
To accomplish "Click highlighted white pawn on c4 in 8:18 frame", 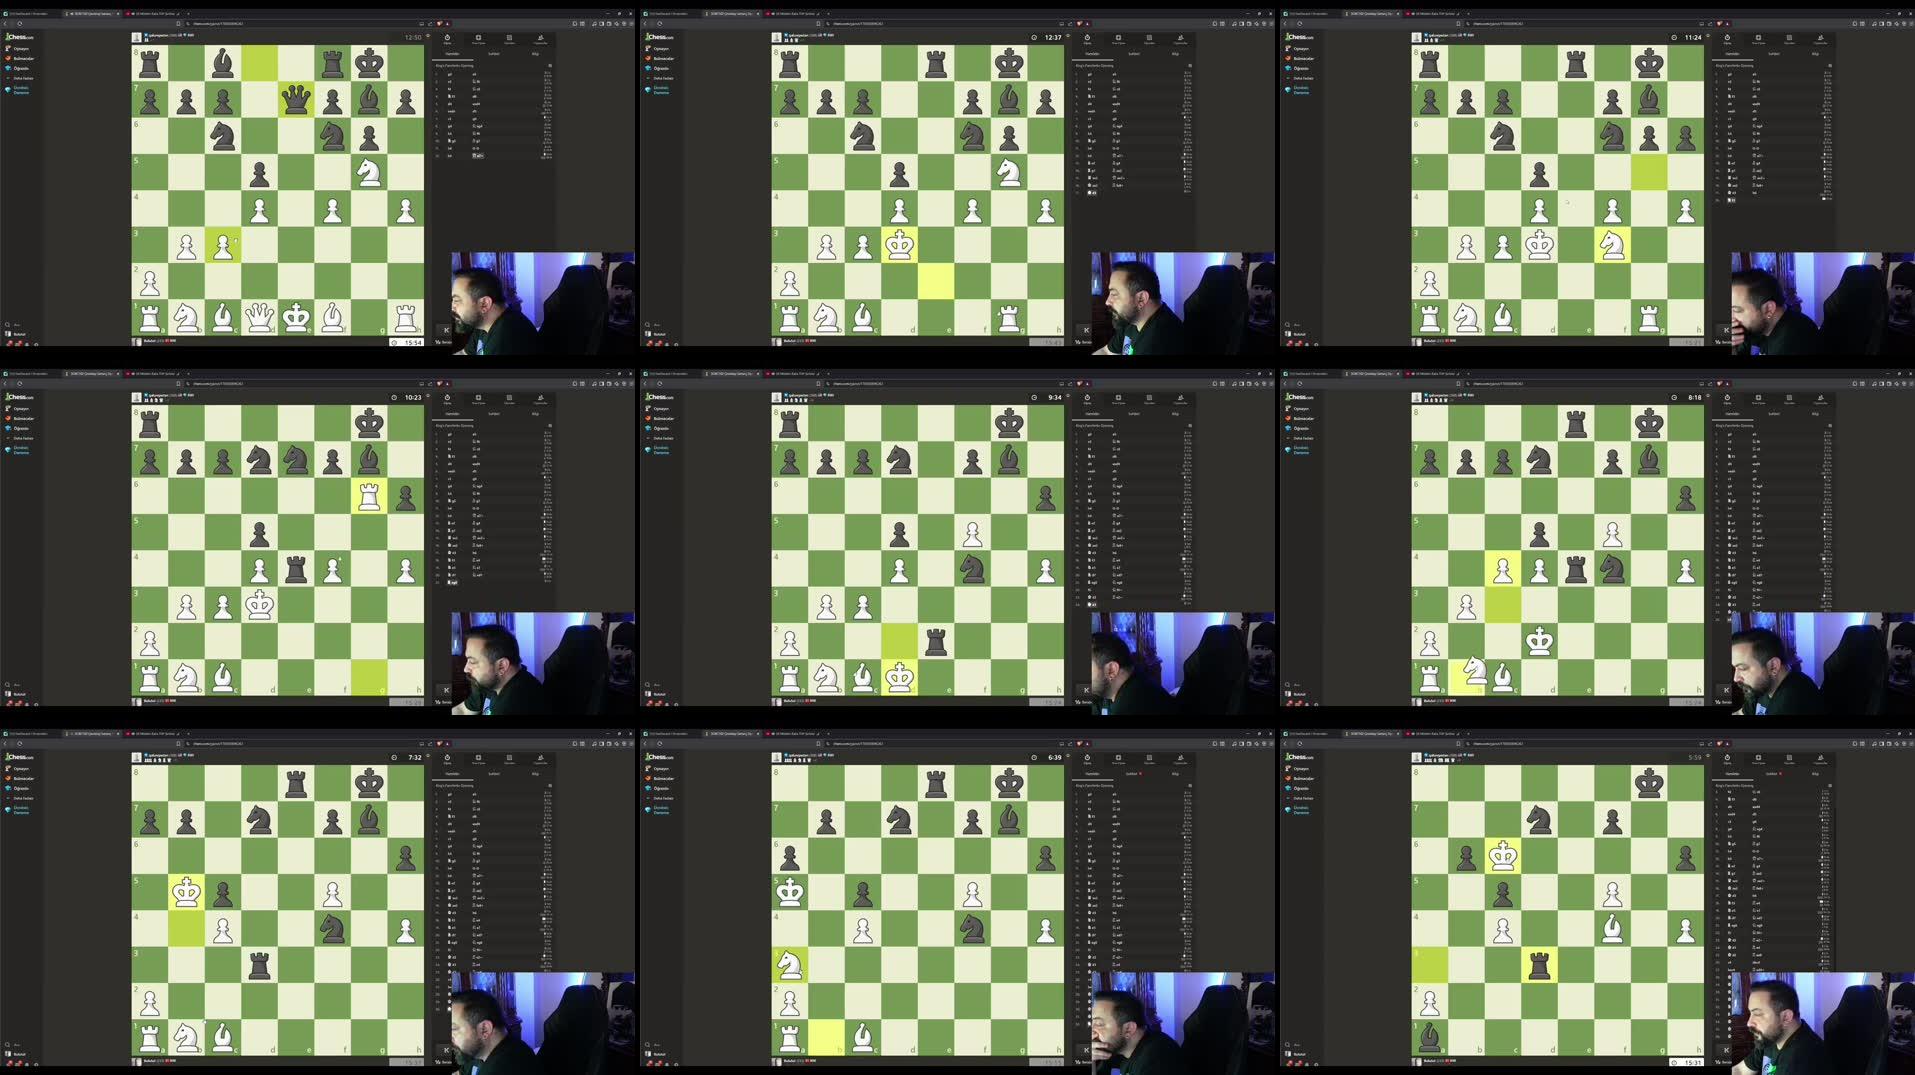I will coord(1502,569).
